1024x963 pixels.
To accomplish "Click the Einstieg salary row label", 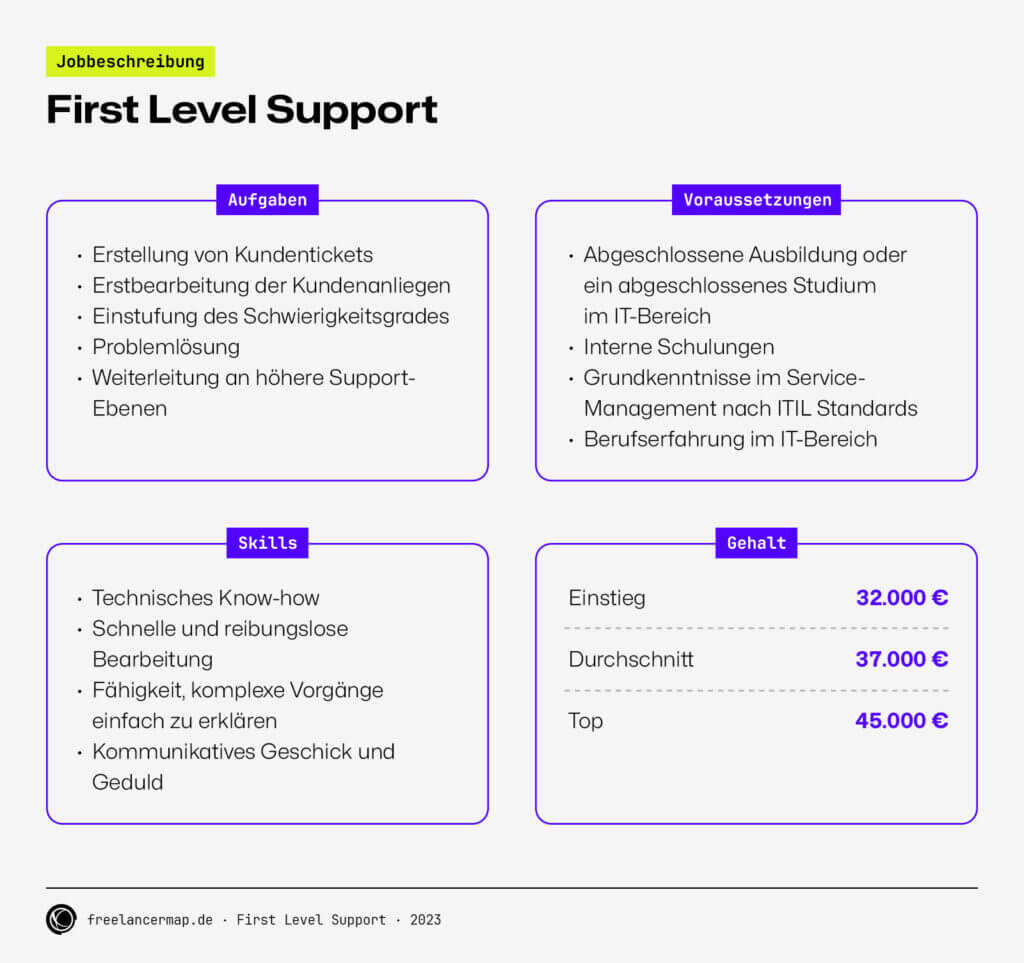I will pyautogui.click(x=607, y=598).
